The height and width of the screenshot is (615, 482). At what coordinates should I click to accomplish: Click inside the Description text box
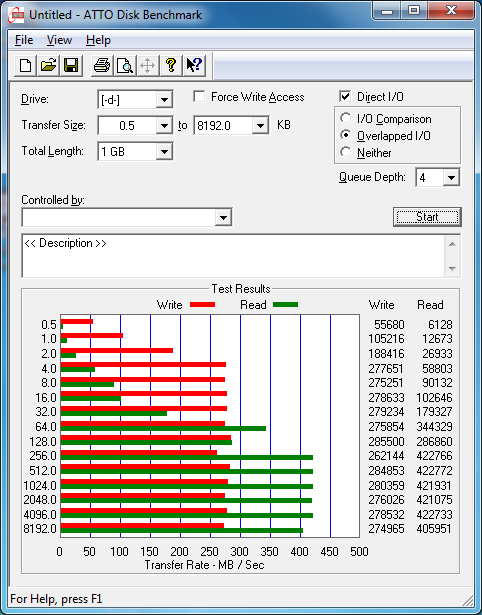point(234,256)
